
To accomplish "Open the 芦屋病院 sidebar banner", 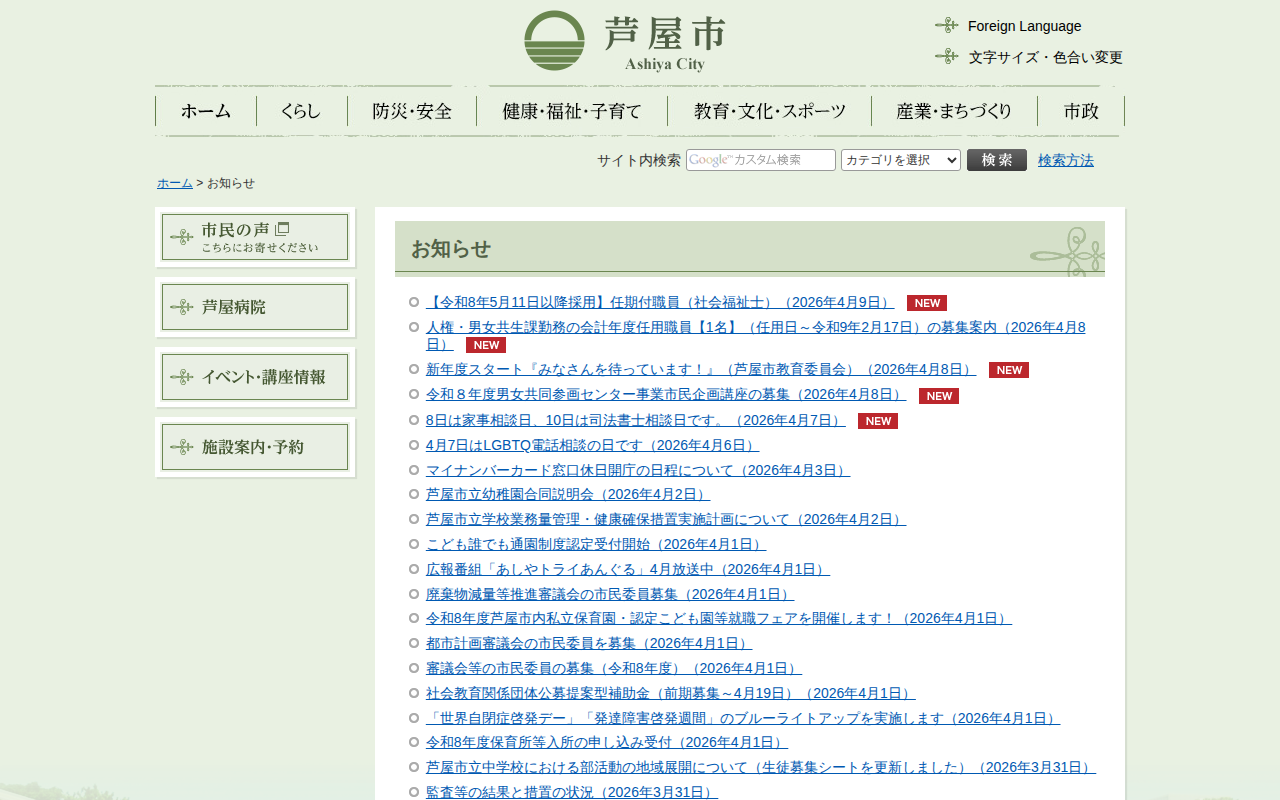I will 255,307.
